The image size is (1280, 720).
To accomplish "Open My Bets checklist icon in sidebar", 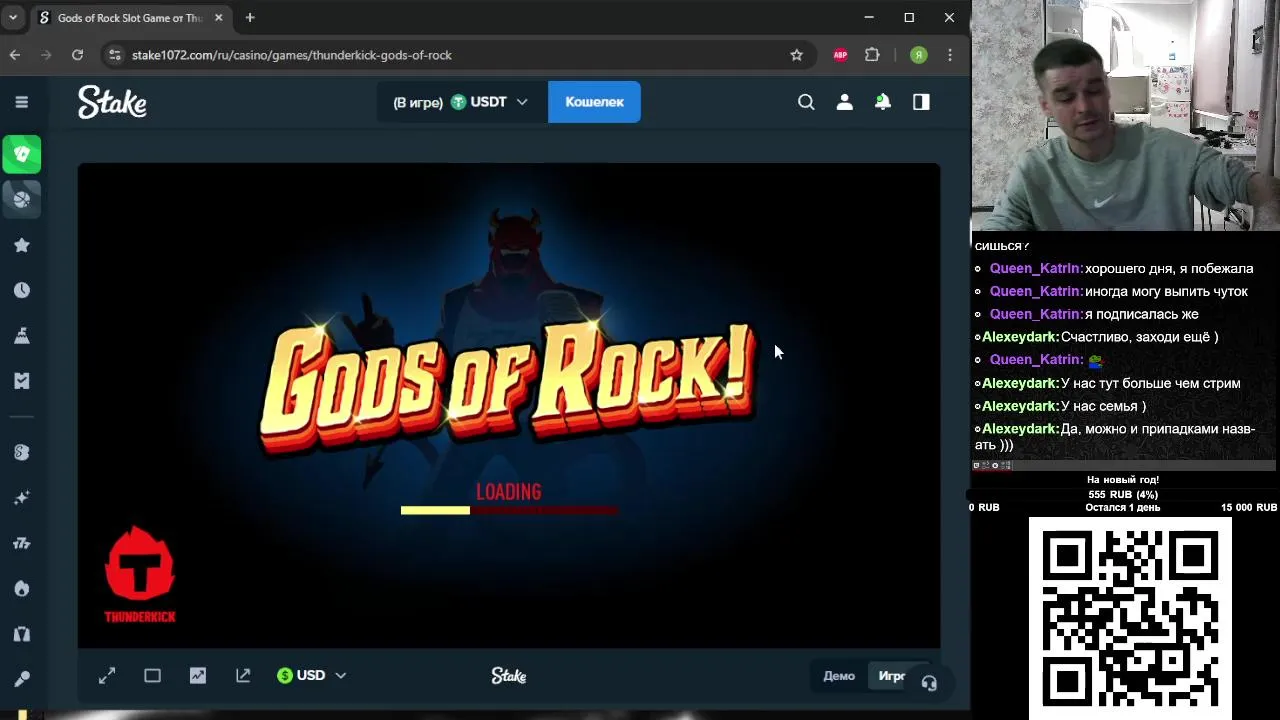I will coord(22,381).
